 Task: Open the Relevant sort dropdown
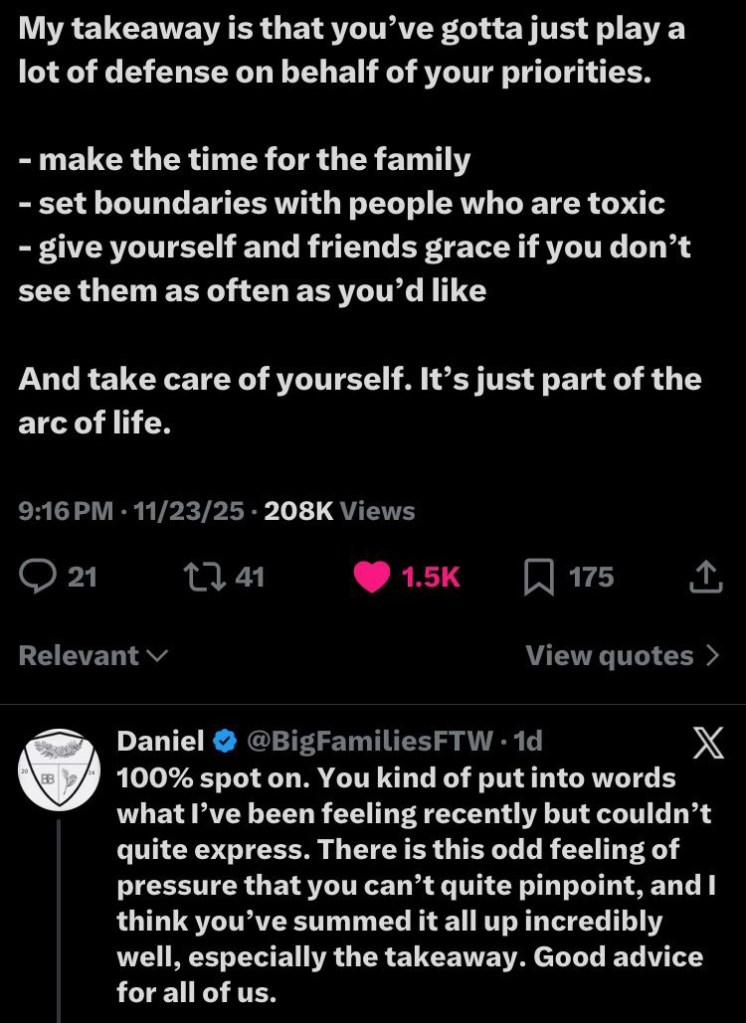(x=93, y=656)
